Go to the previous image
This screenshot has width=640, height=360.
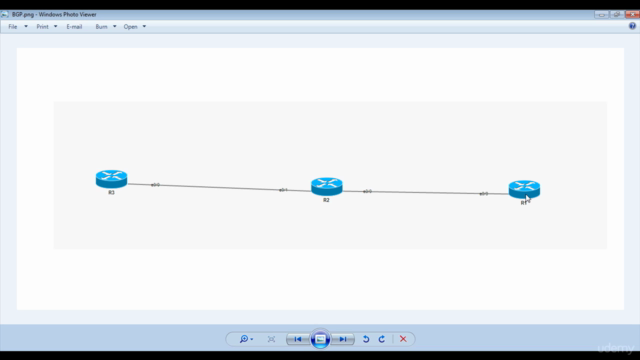click(298, 339)
